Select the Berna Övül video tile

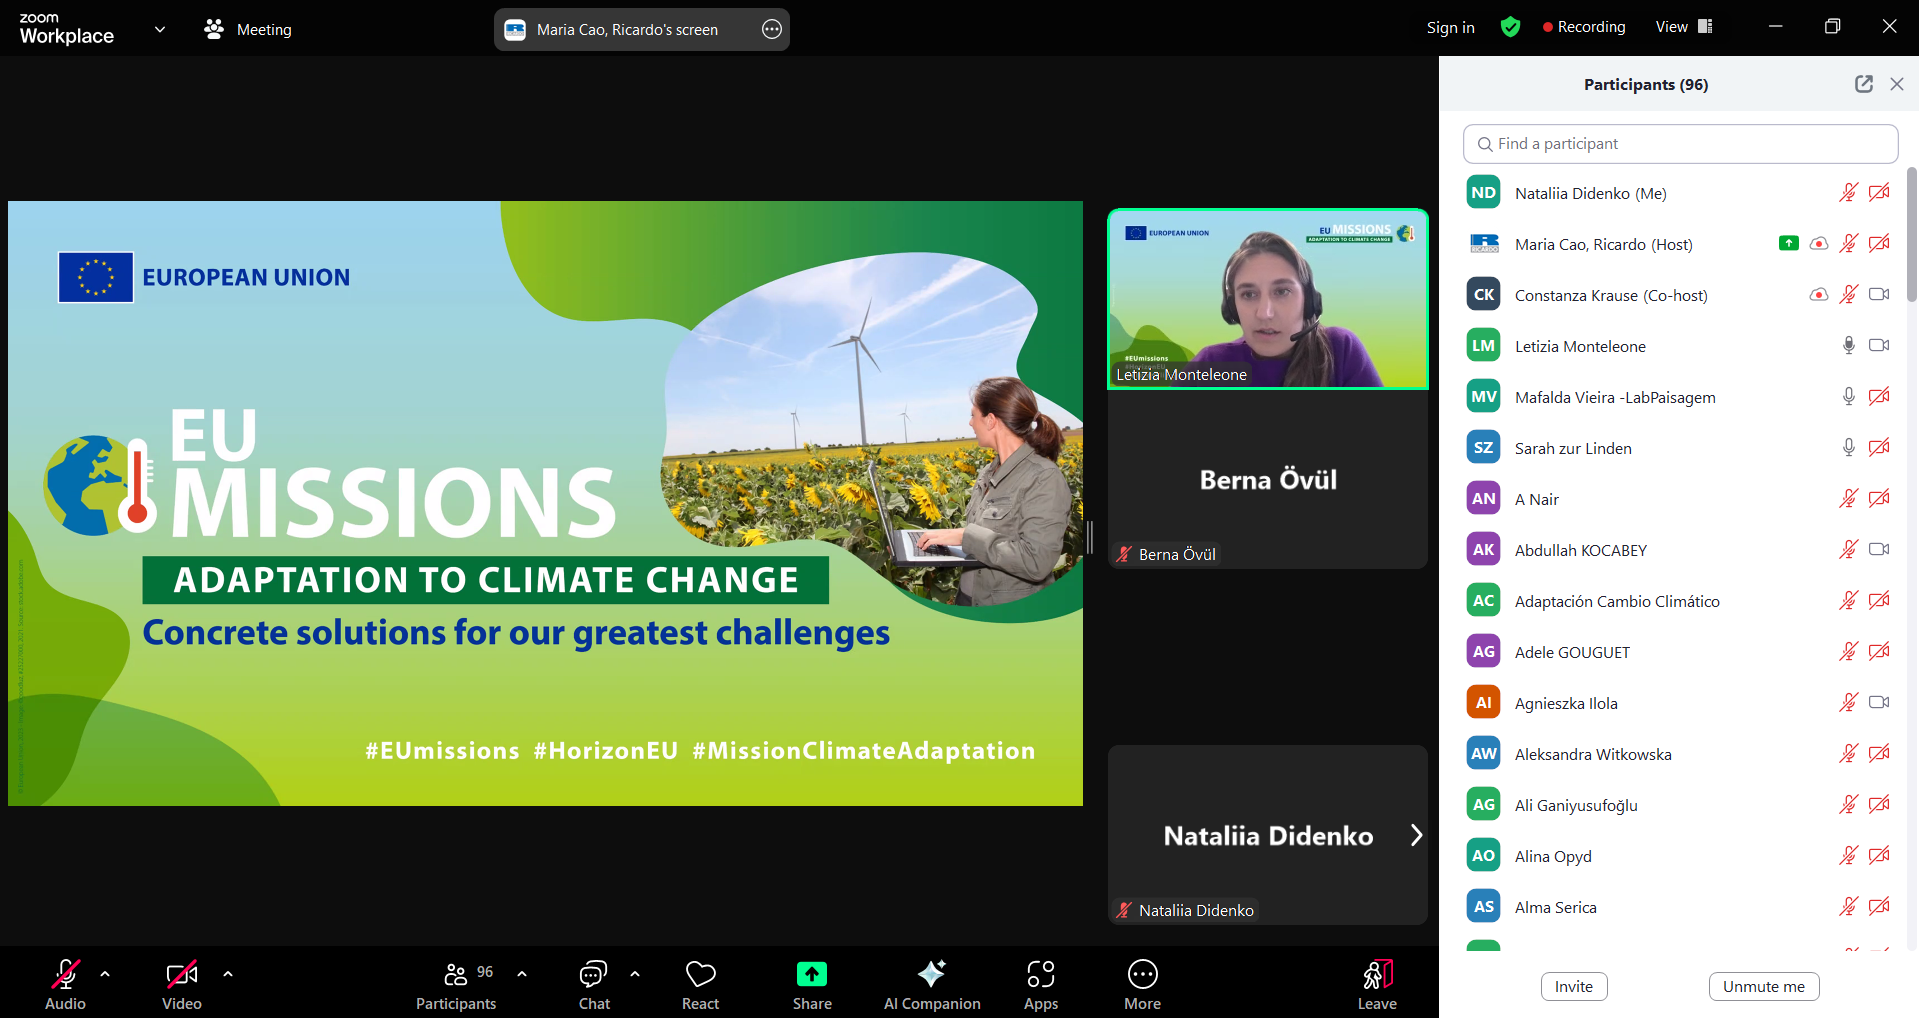pos(1268,479)
